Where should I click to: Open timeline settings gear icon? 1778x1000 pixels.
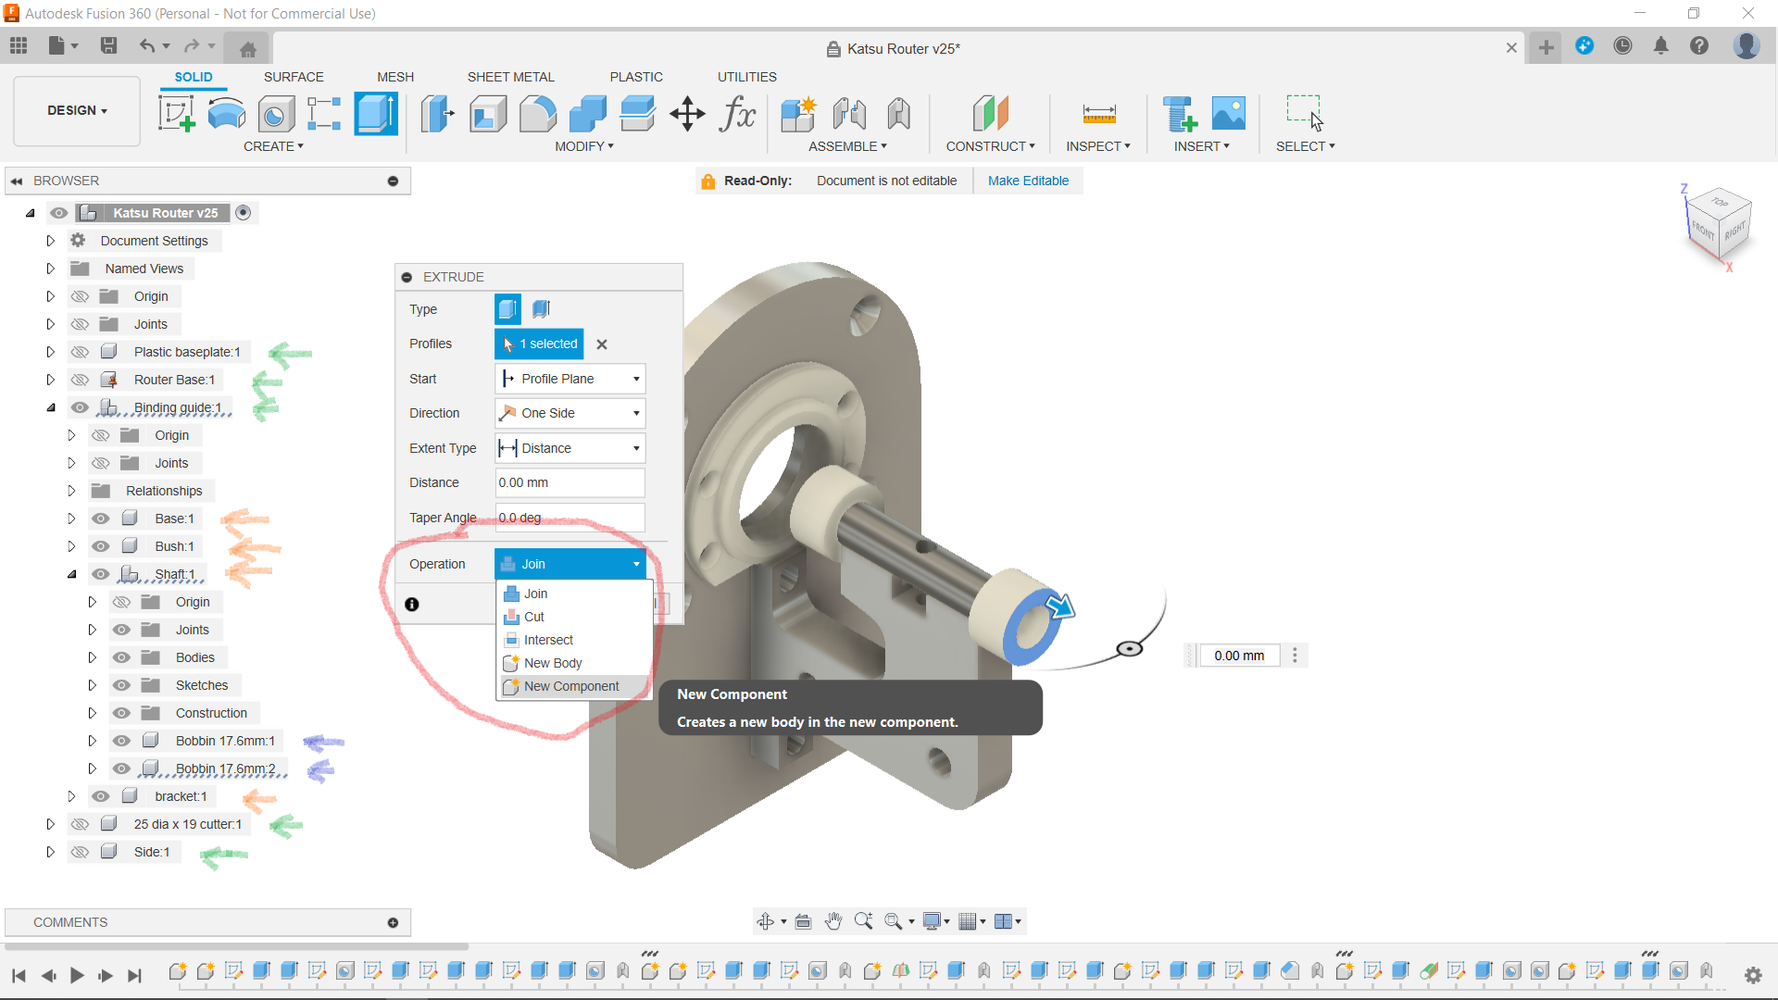(x=1753, y=974)
